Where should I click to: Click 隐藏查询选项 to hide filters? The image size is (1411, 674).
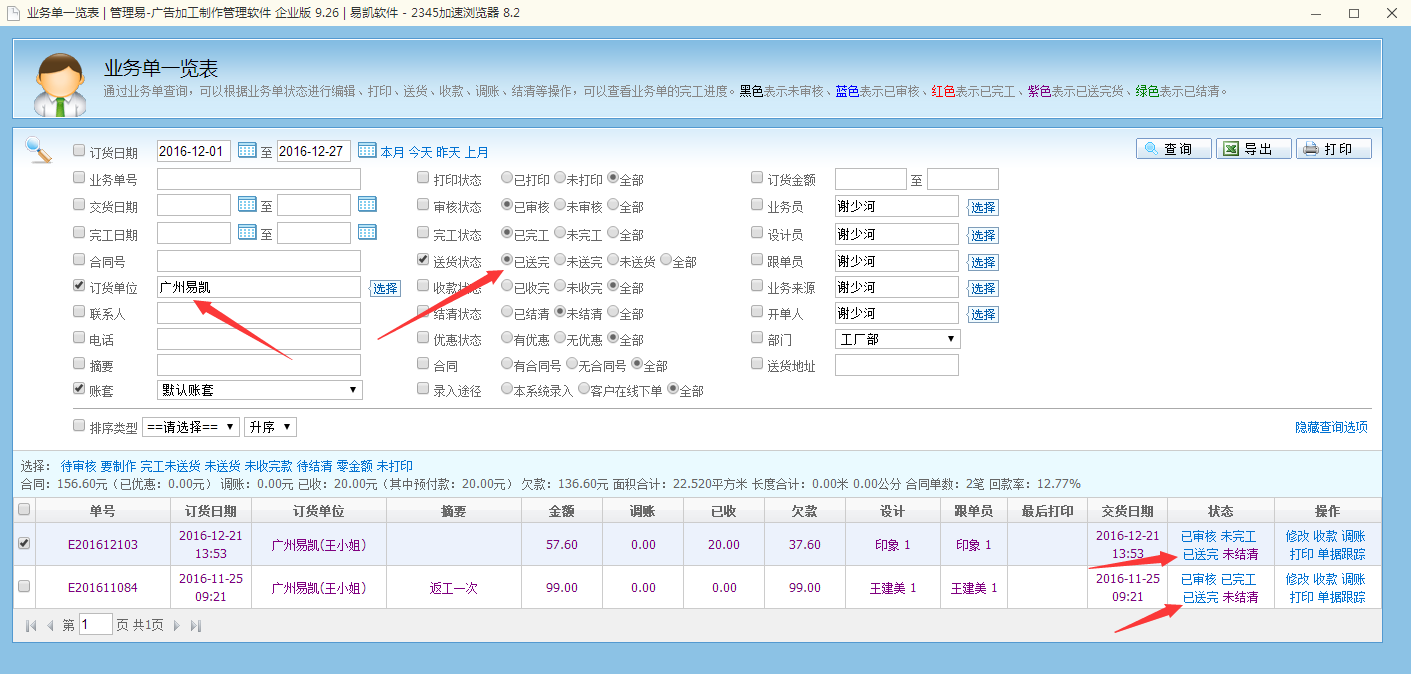point(1331,427)
